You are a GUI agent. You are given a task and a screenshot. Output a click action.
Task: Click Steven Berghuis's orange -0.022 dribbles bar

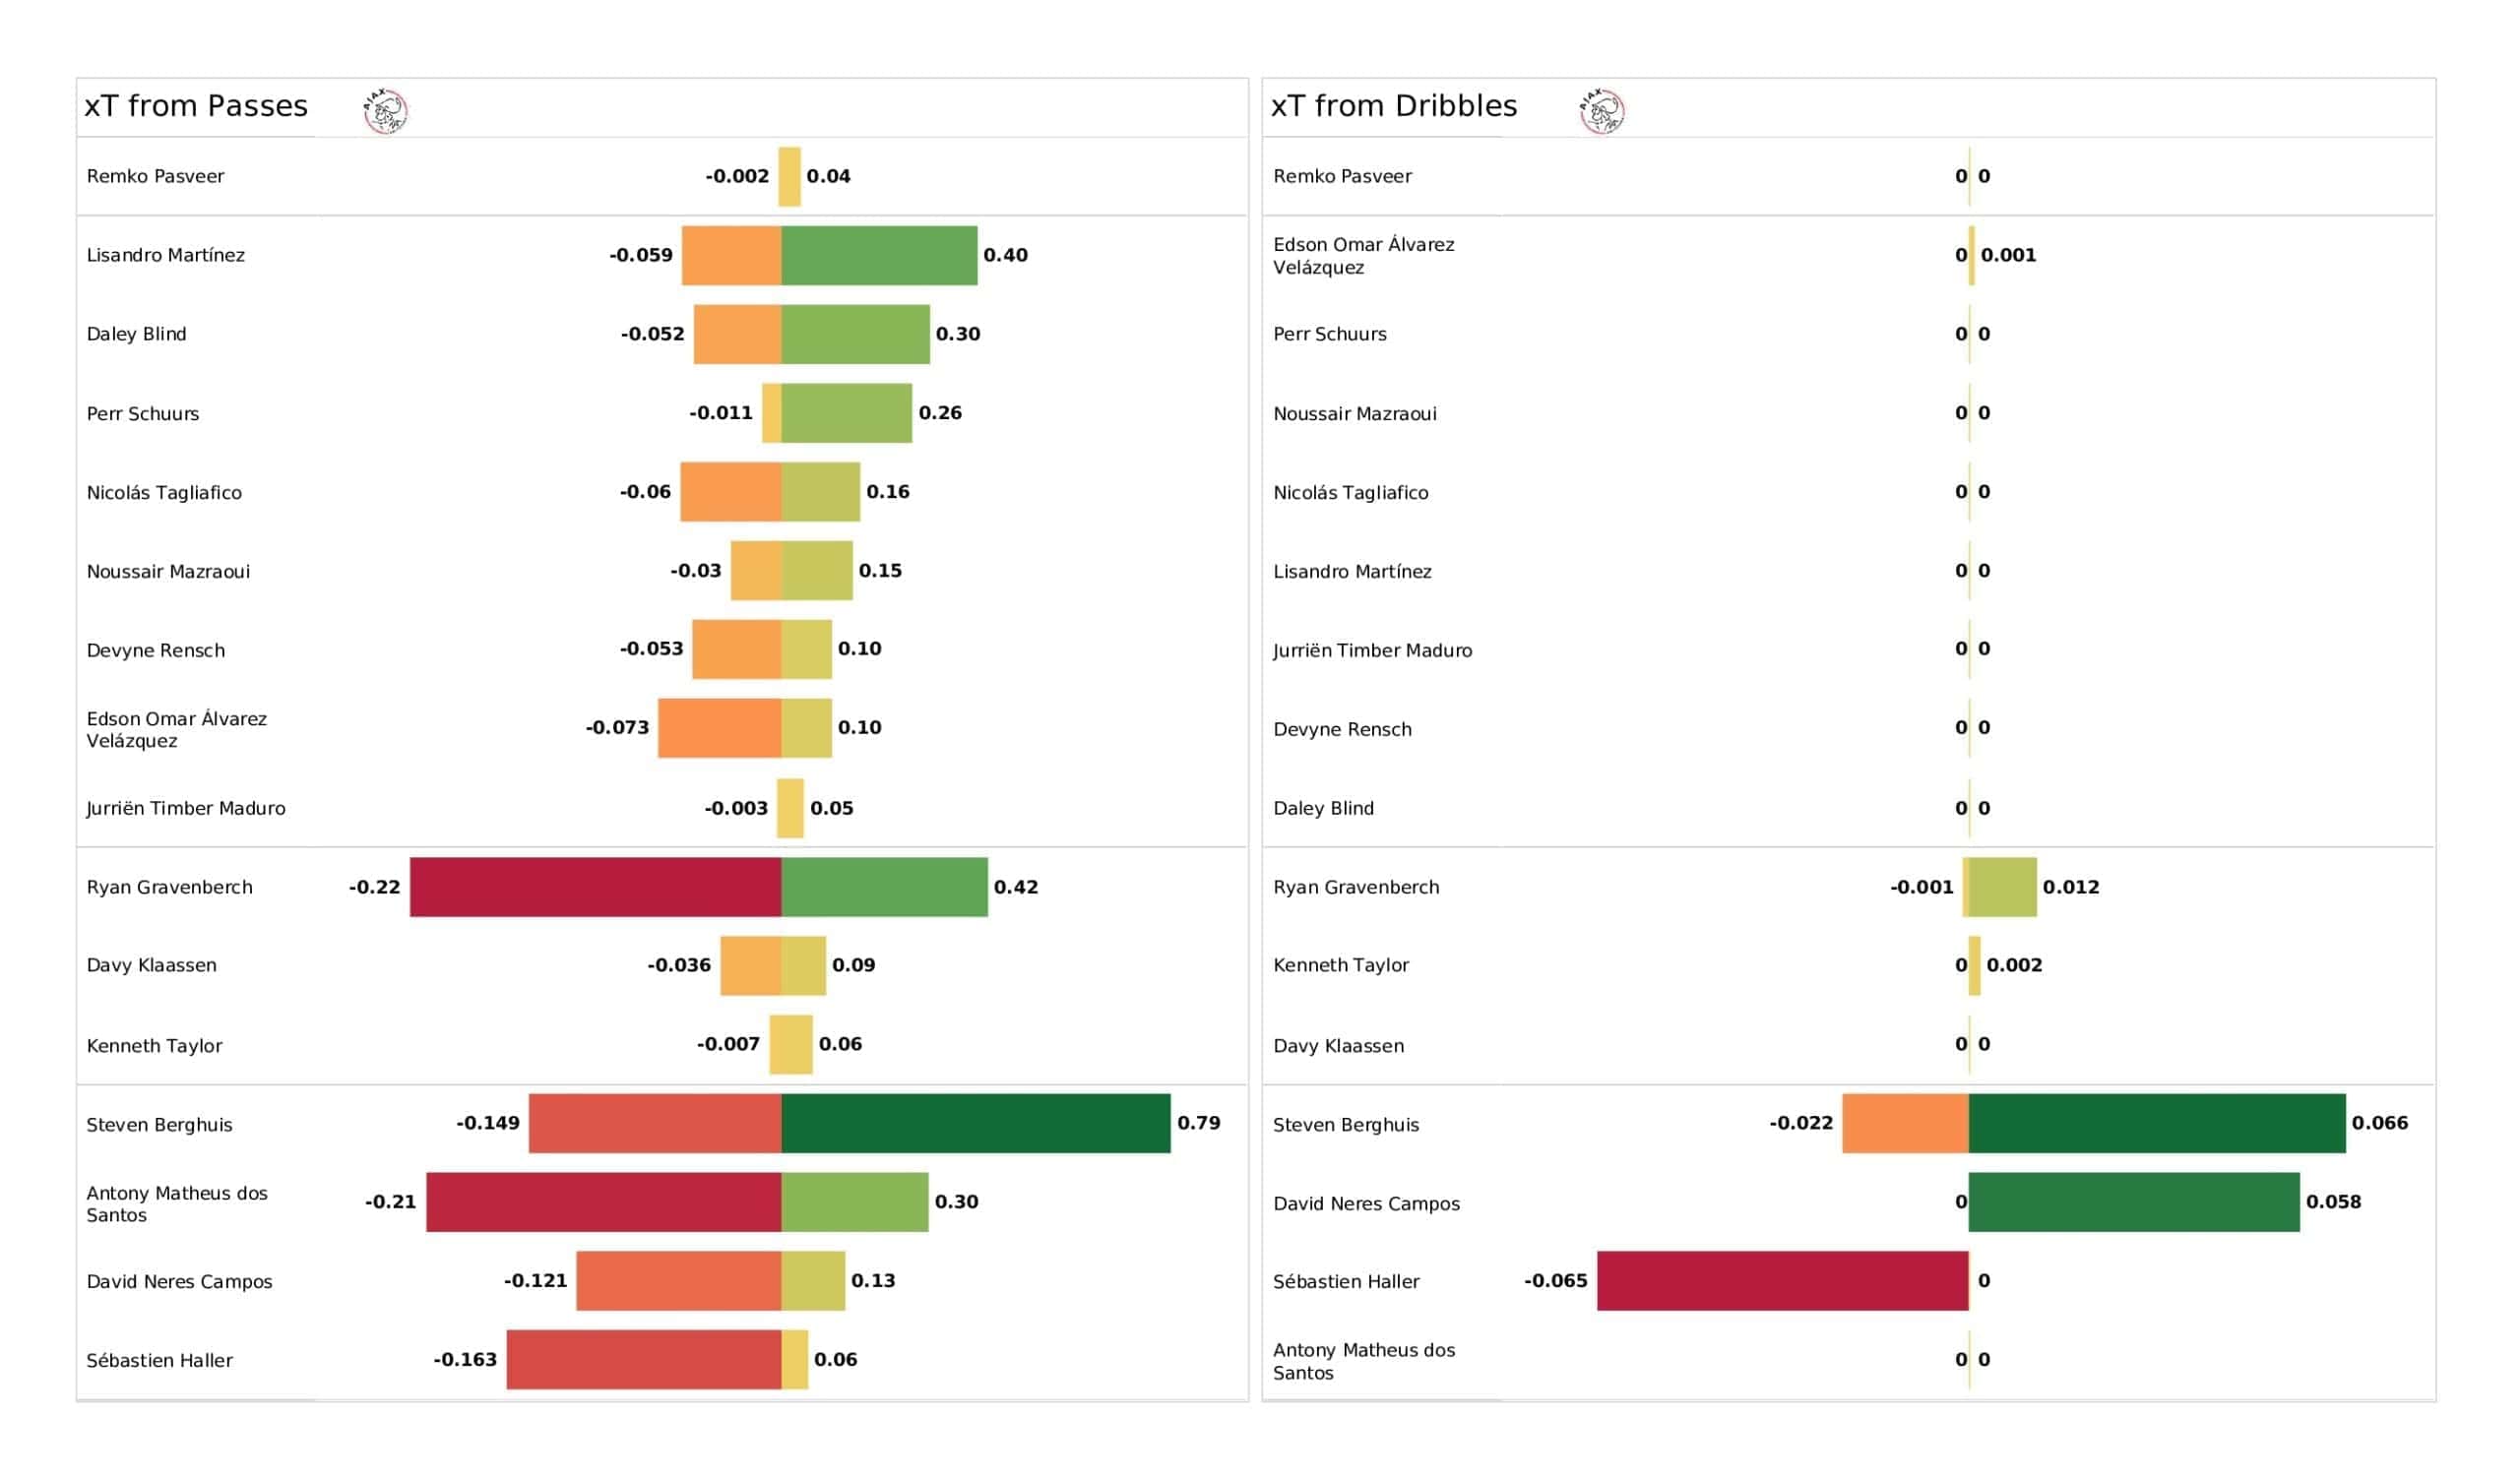(1906, 1124)
